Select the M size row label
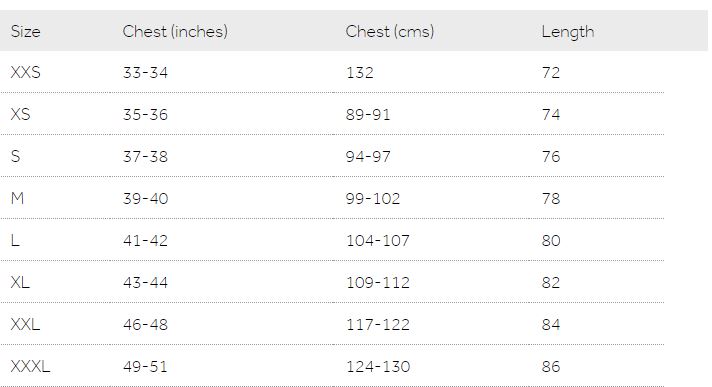Image resolution: width=712 pixels, height=387 pixels. pyautogui.click(x=17, y=198)
